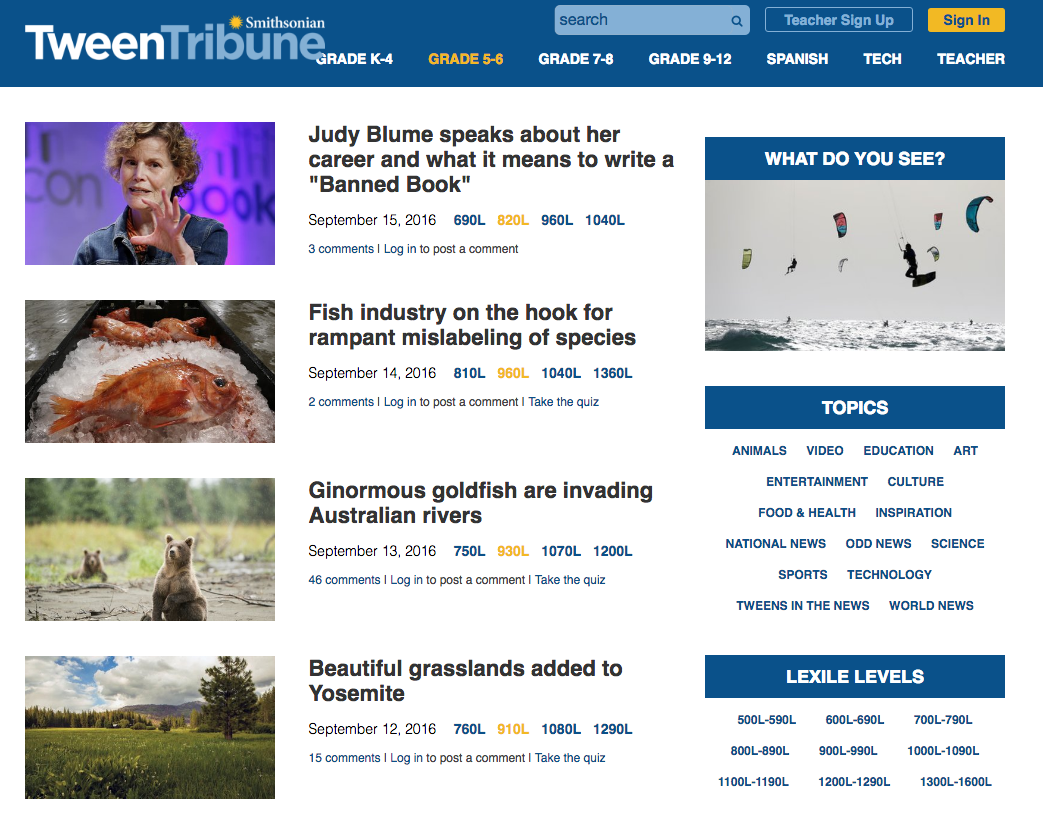Open the WORLD NEWS topic
1043x830 pixels.
931,606
